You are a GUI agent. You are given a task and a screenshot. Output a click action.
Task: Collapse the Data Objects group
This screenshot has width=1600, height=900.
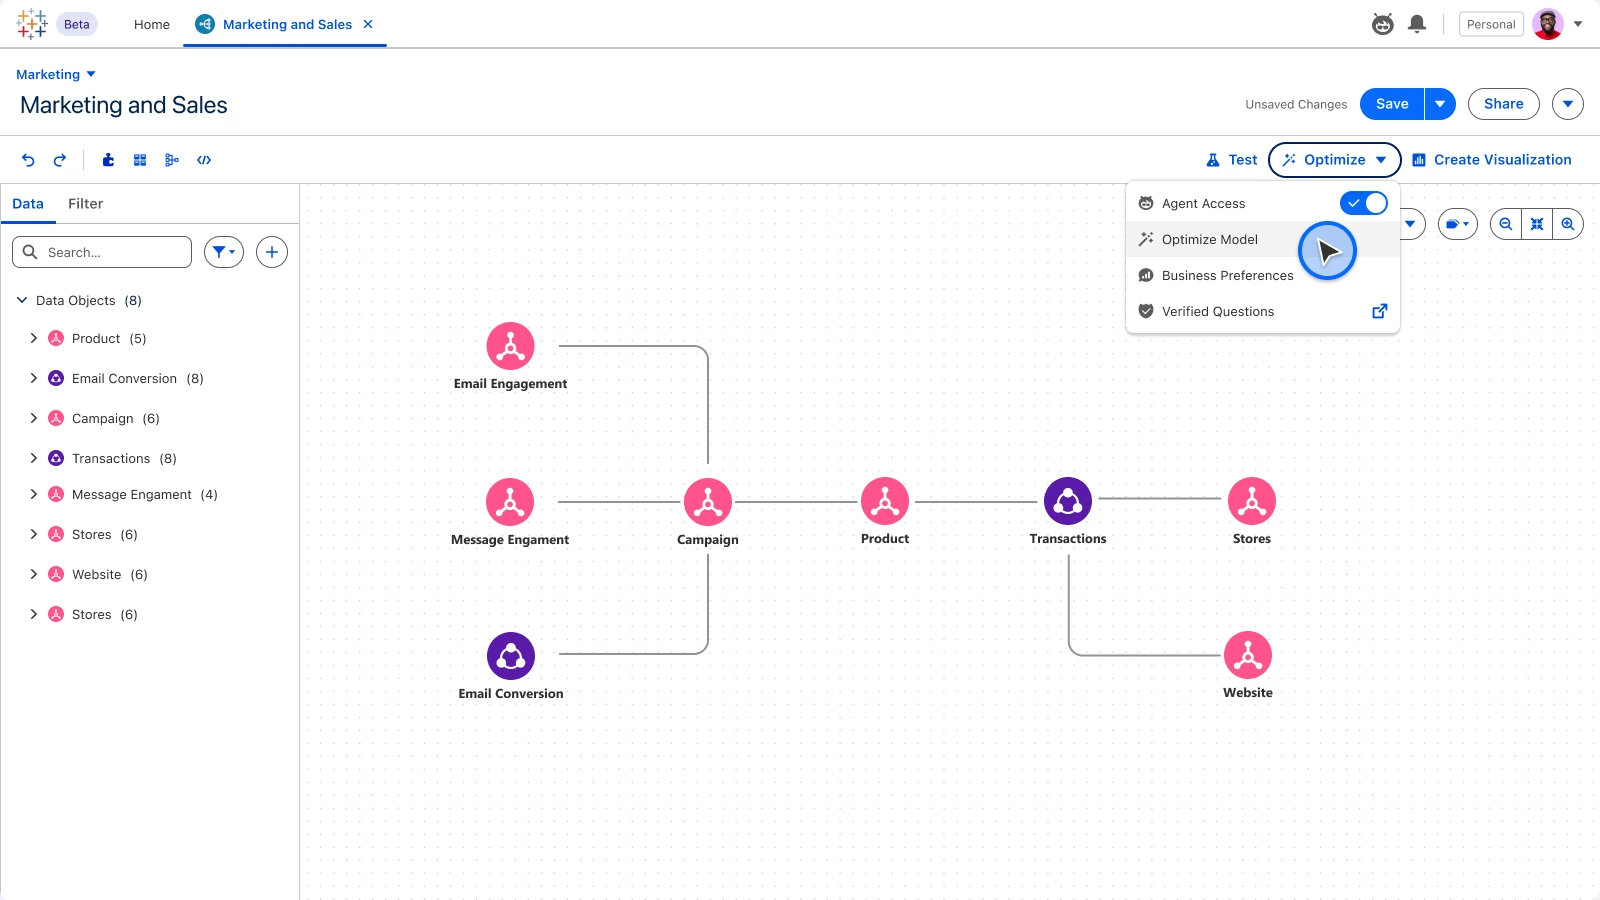point(22,300)
